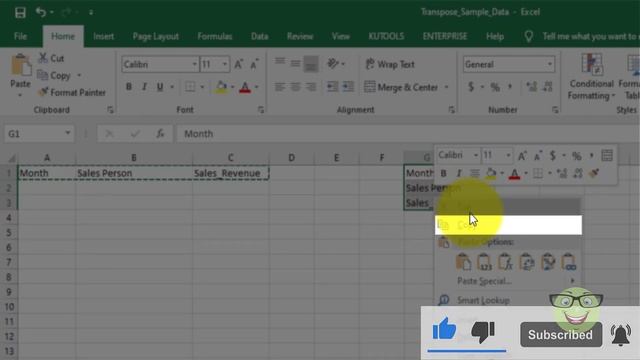640x360 pixels.
Task: Click the Paste Link option icon
Action: pyautogui.click(x=569, y=262)
